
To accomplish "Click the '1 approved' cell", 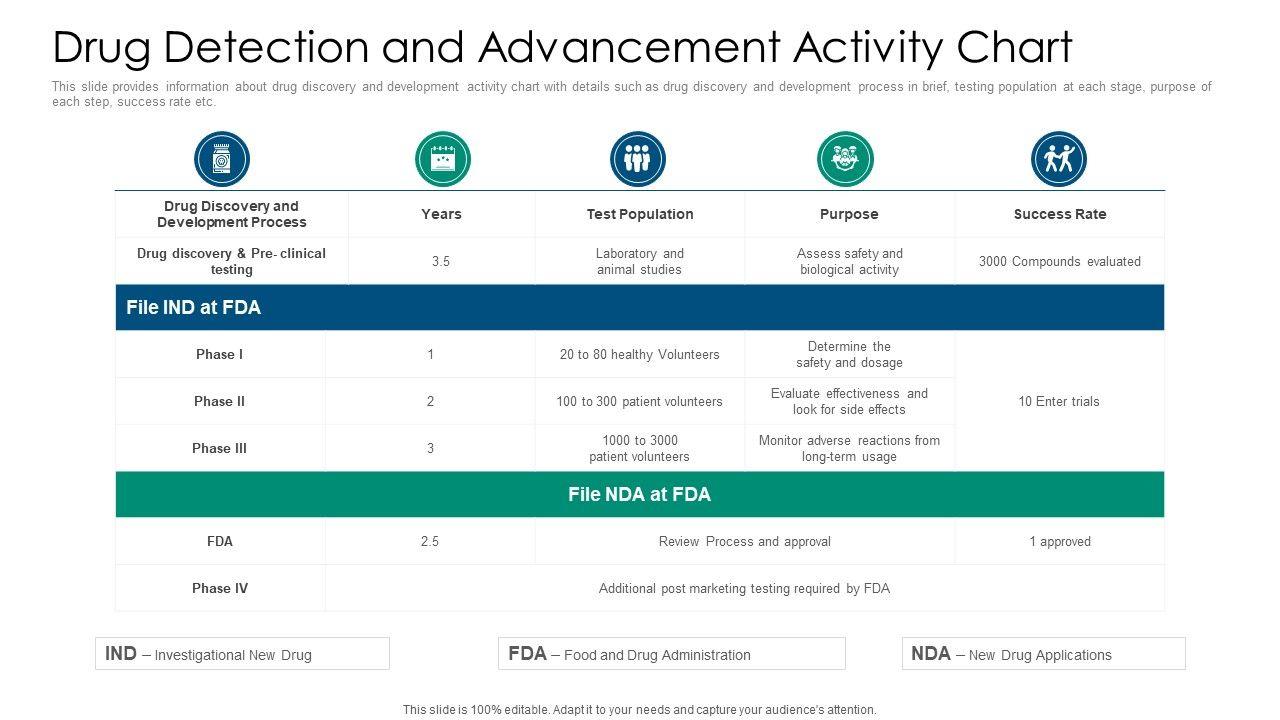I will (x=1060, y=541).
